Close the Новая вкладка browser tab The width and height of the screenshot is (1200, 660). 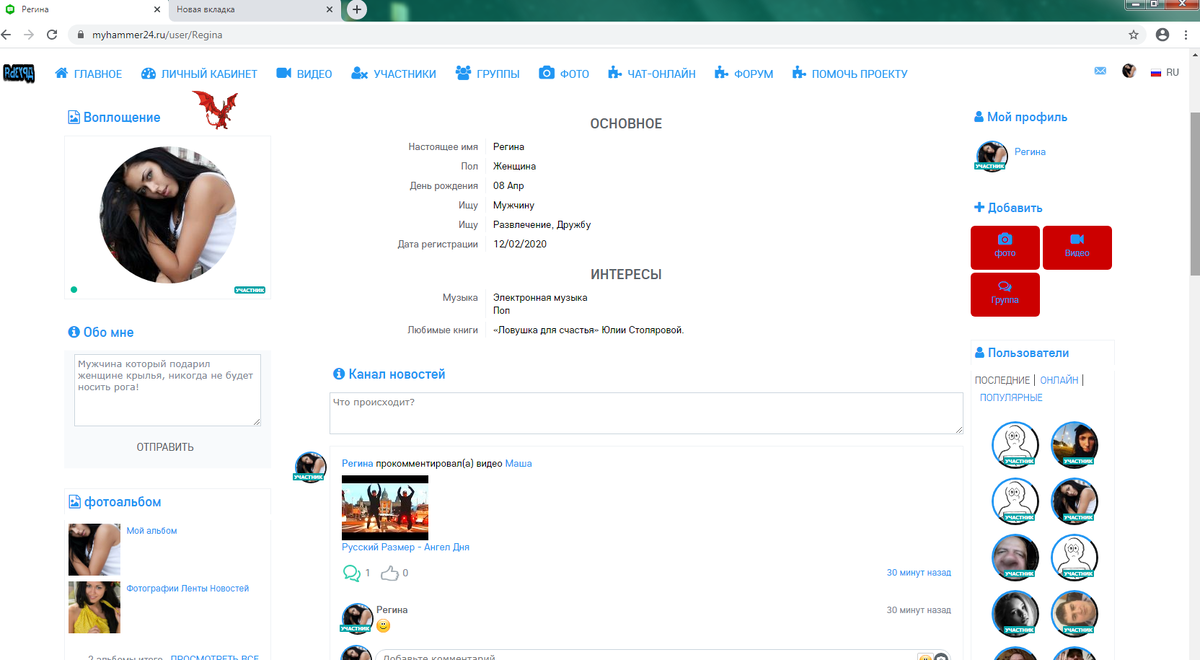329,9
